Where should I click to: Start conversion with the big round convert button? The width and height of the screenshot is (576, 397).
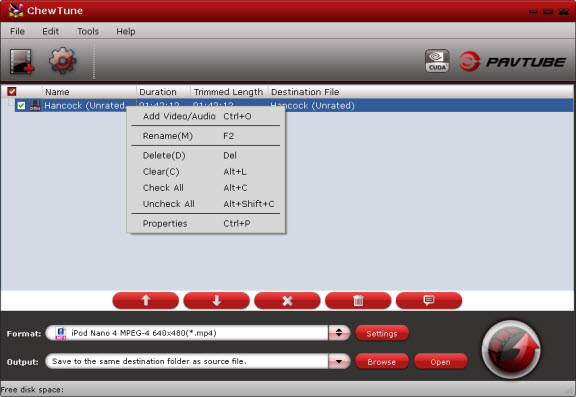coord(511,349)
